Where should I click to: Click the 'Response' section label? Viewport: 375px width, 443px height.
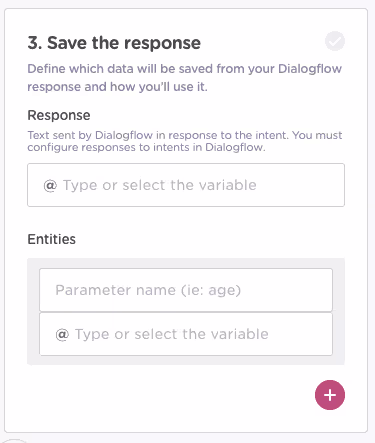(x=59, y=115)
